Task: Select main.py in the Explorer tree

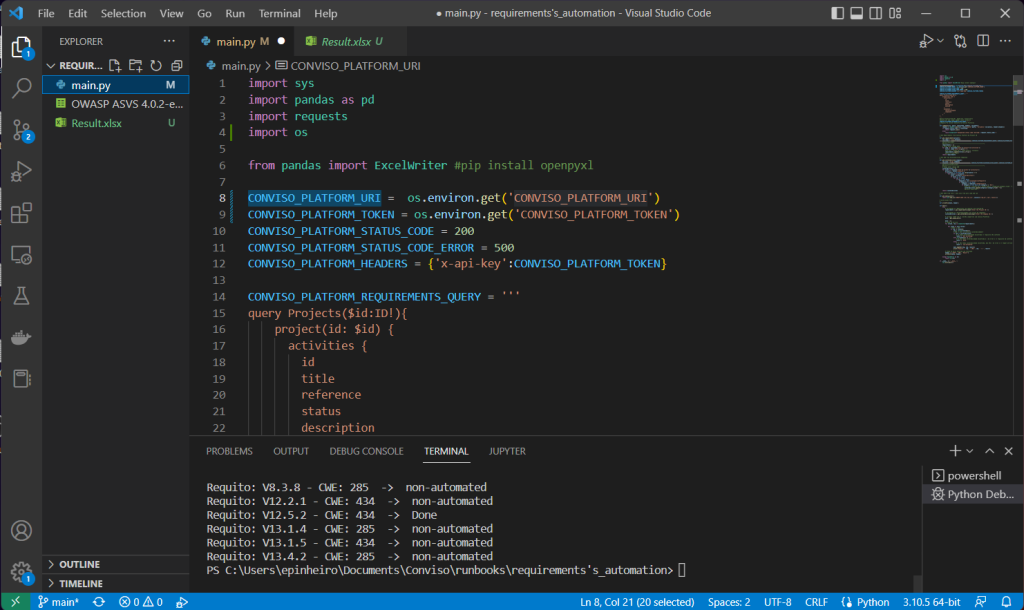Action: click(116, 85)
